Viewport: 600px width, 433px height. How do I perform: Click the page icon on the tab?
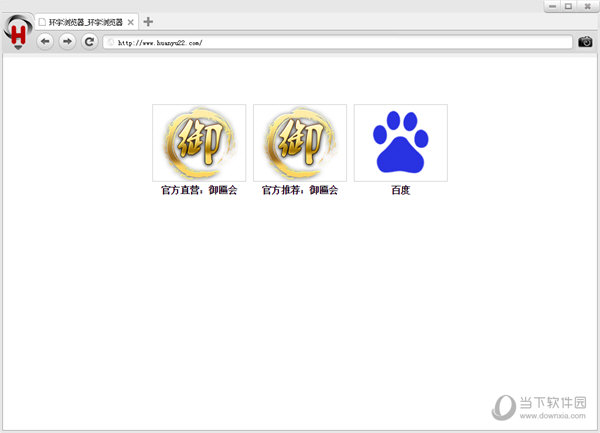(42, 22)
